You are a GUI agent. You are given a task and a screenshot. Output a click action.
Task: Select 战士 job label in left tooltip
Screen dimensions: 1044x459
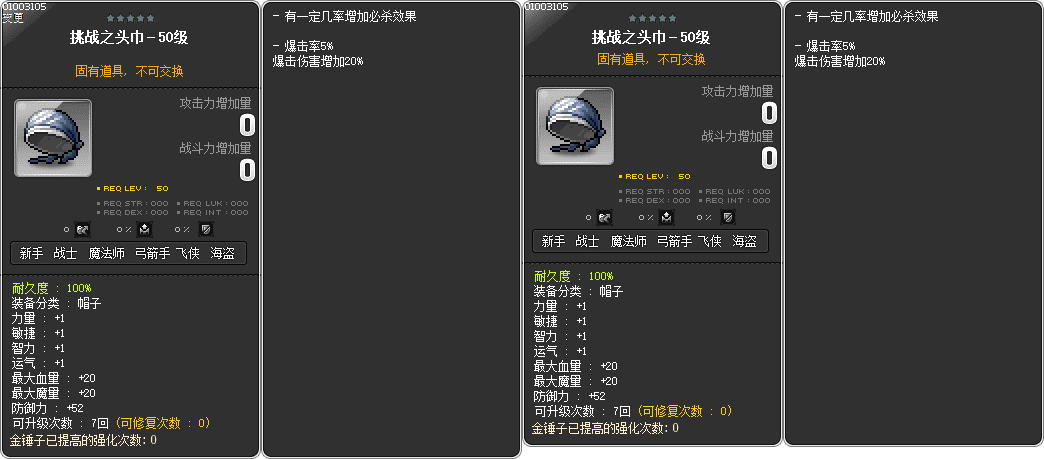[x=65, y=254]
